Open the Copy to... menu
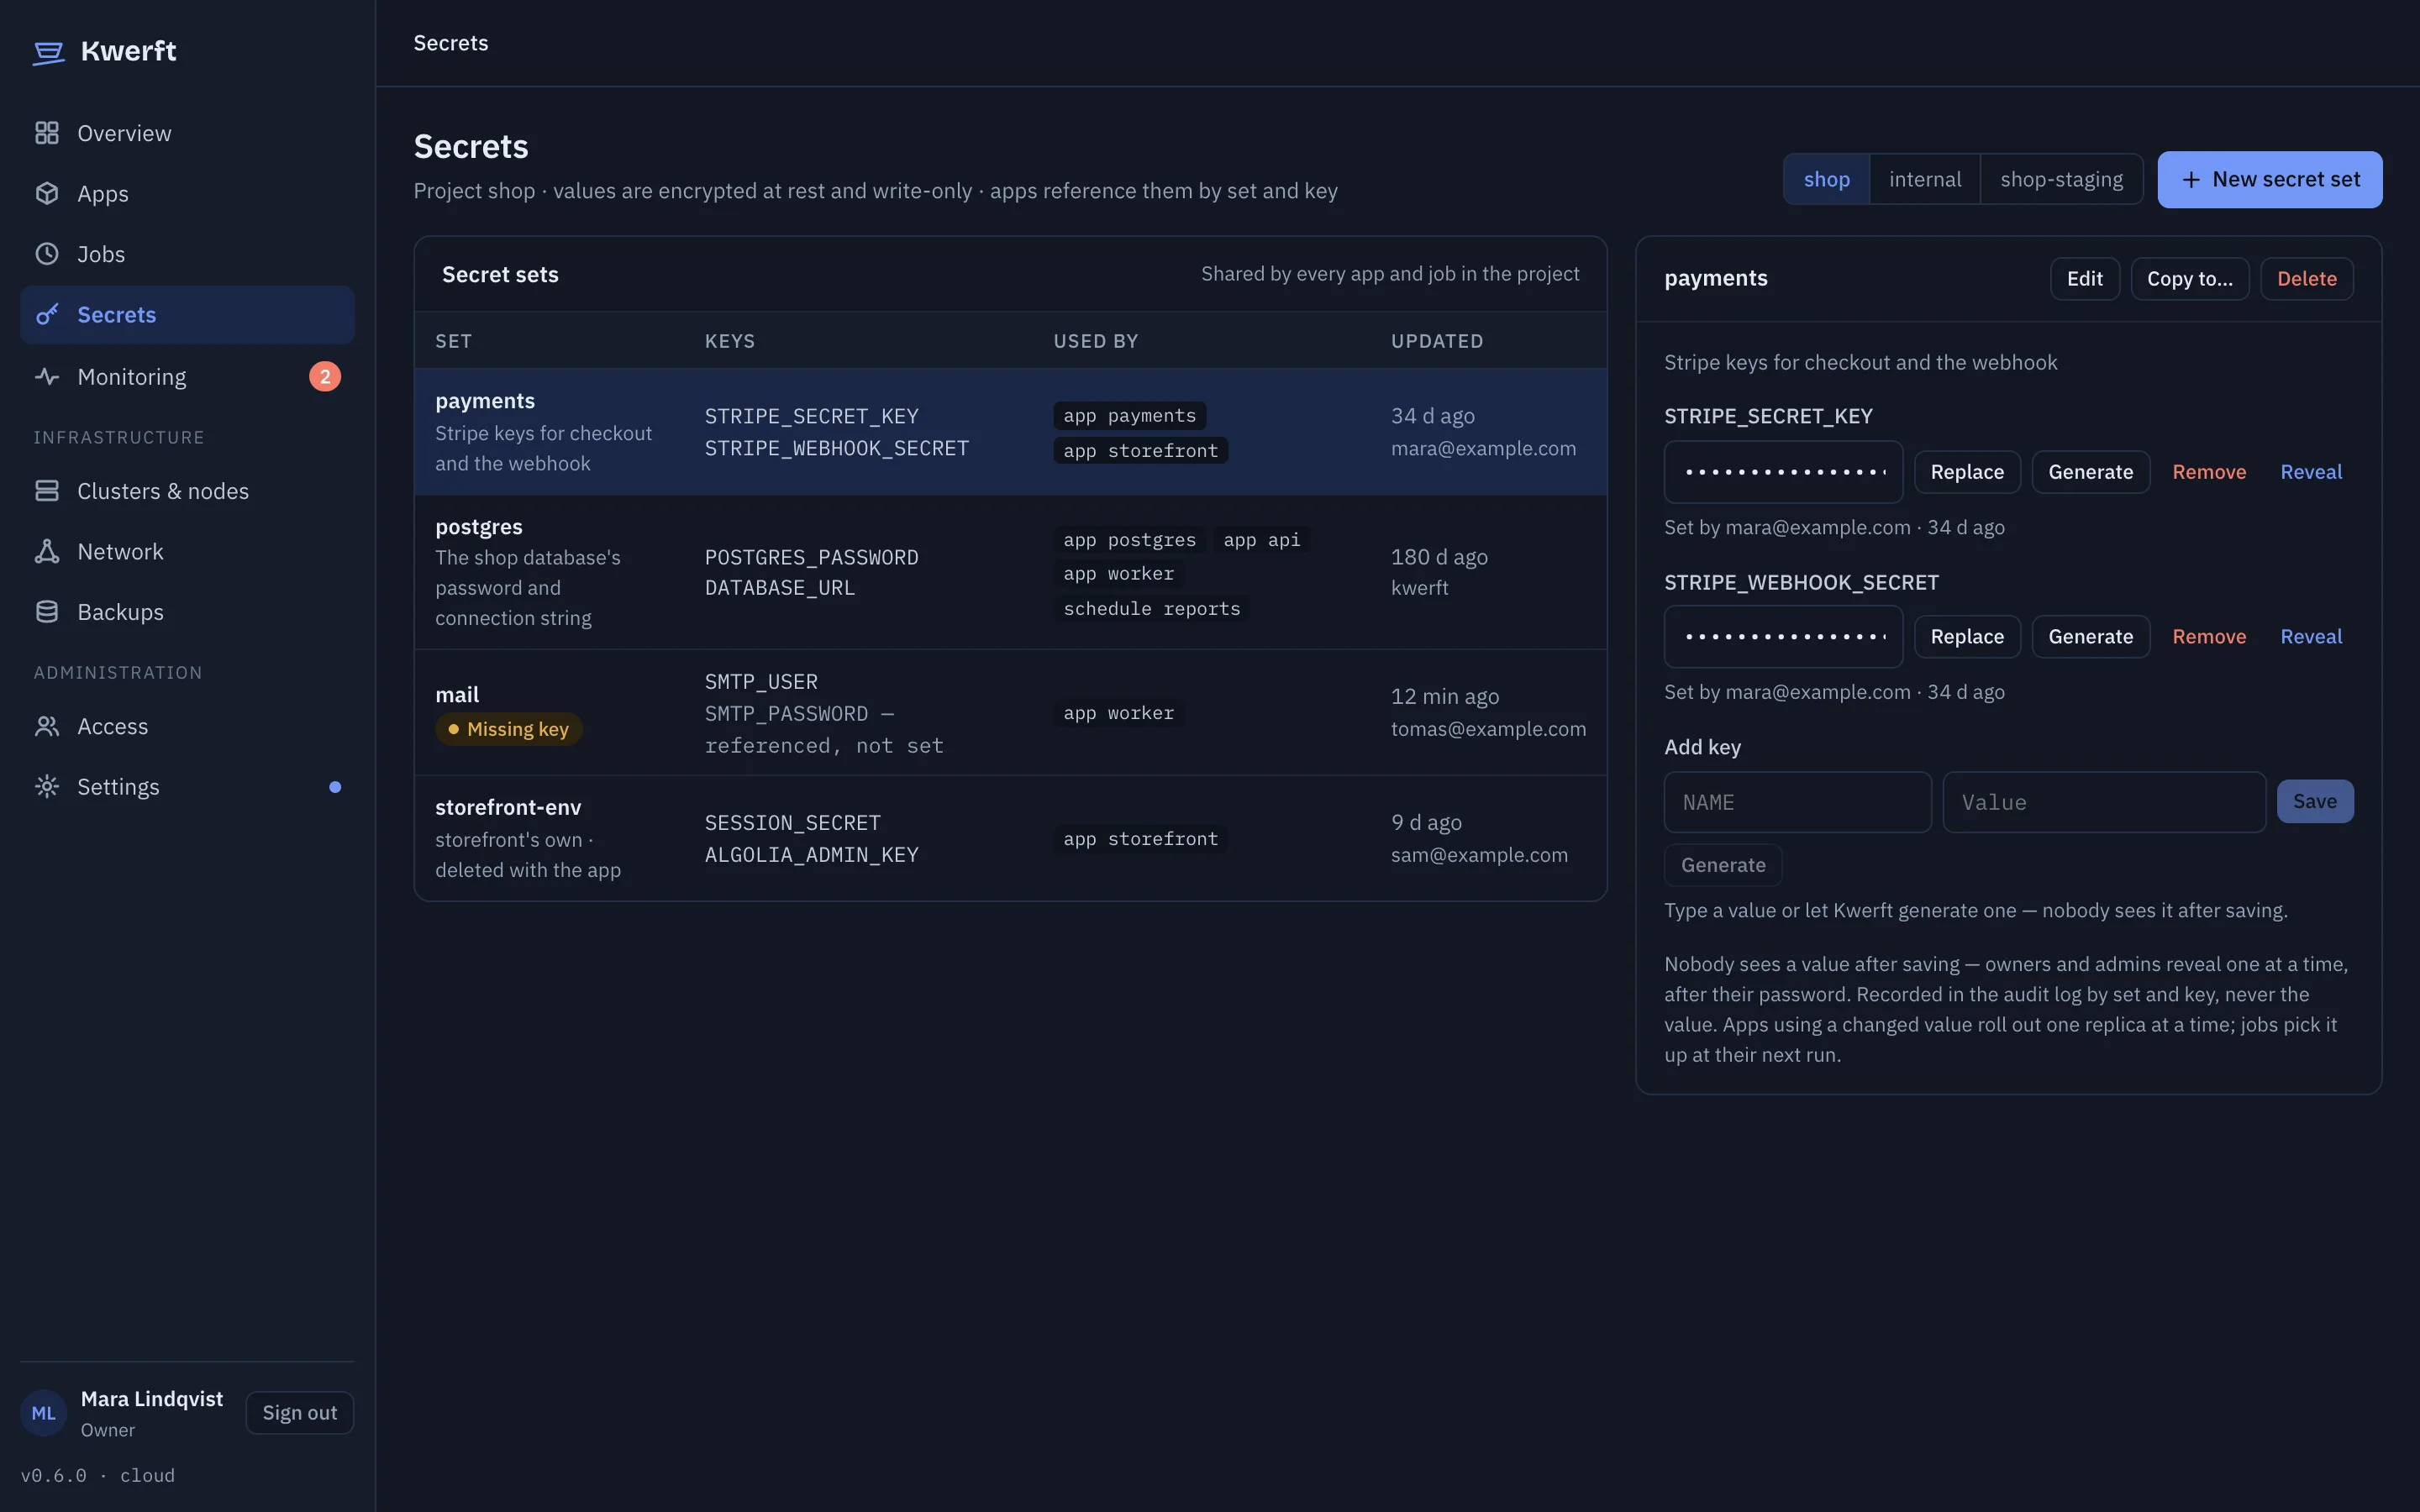 [x=2190, y=279]
